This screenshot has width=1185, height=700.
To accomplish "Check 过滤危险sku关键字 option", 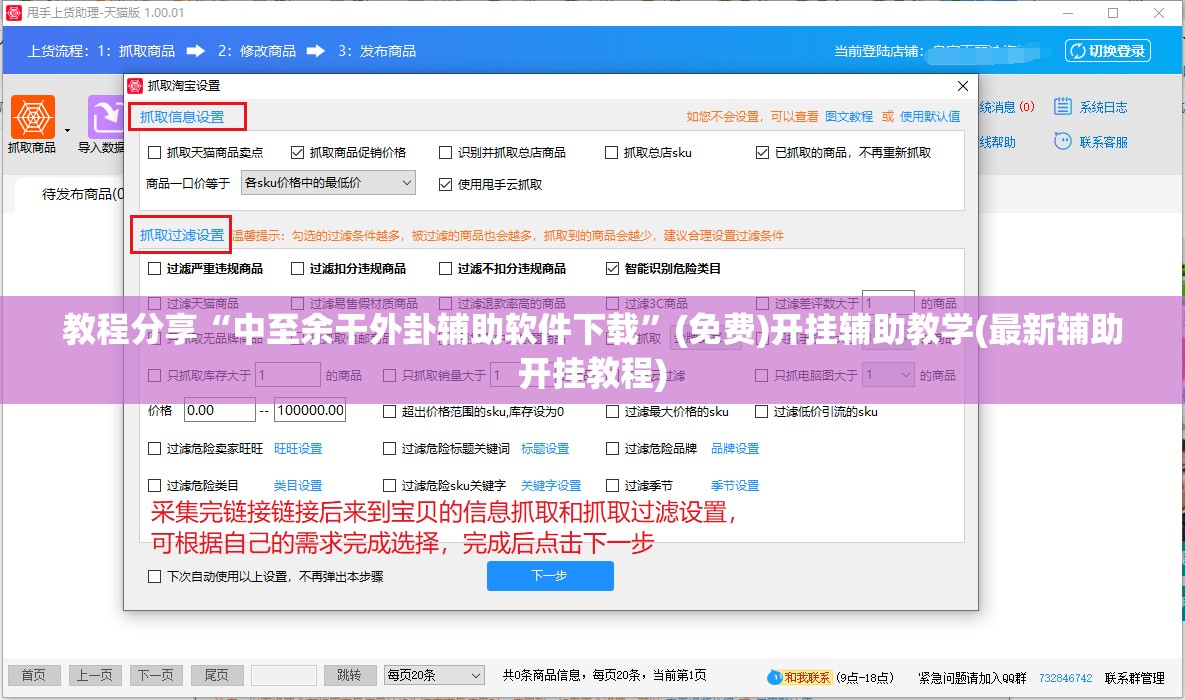I will (x=390, y=485).
